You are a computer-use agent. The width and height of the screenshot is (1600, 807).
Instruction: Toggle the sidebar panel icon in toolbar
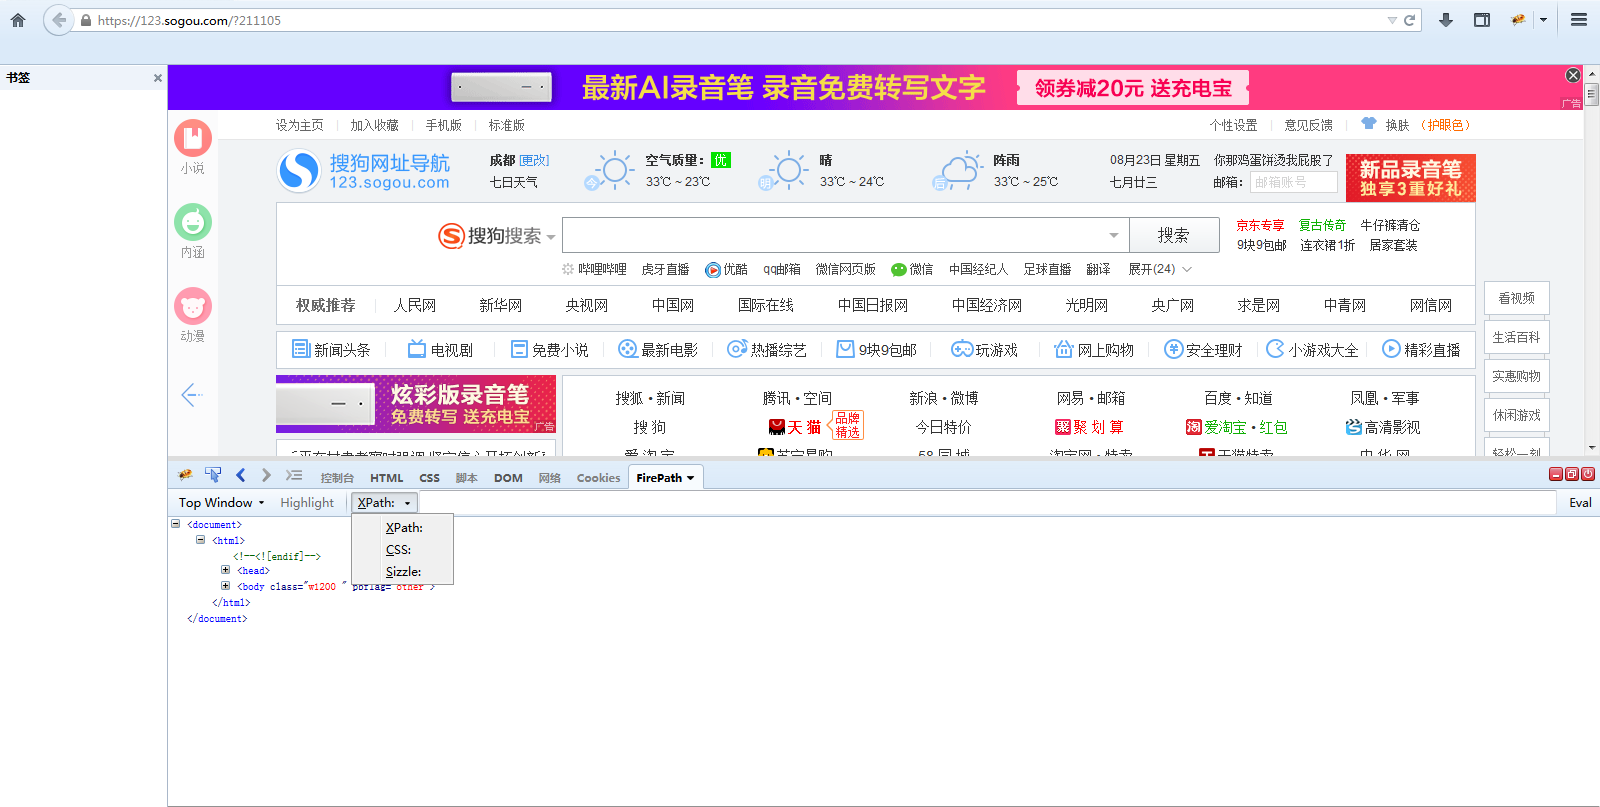click(x=1482, y=20)
